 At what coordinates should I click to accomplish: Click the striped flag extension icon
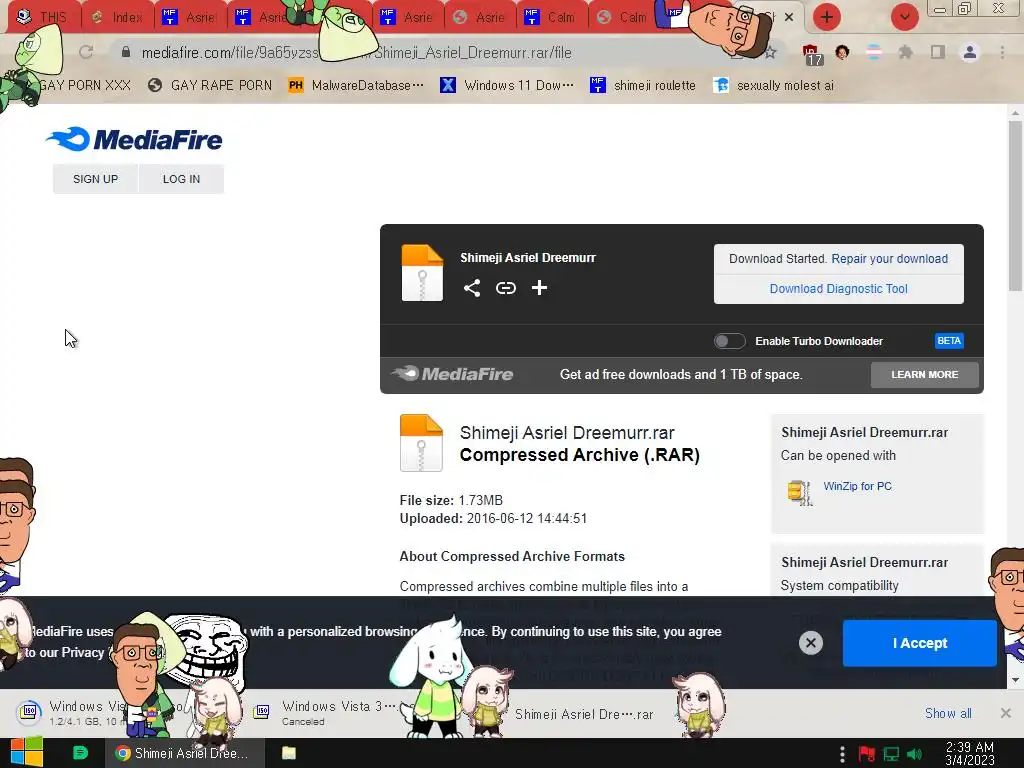tap(873, 53)
